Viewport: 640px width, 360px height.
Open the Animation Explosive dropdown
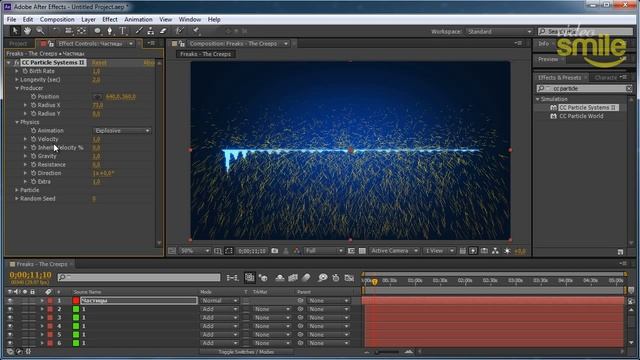point(122,131)
